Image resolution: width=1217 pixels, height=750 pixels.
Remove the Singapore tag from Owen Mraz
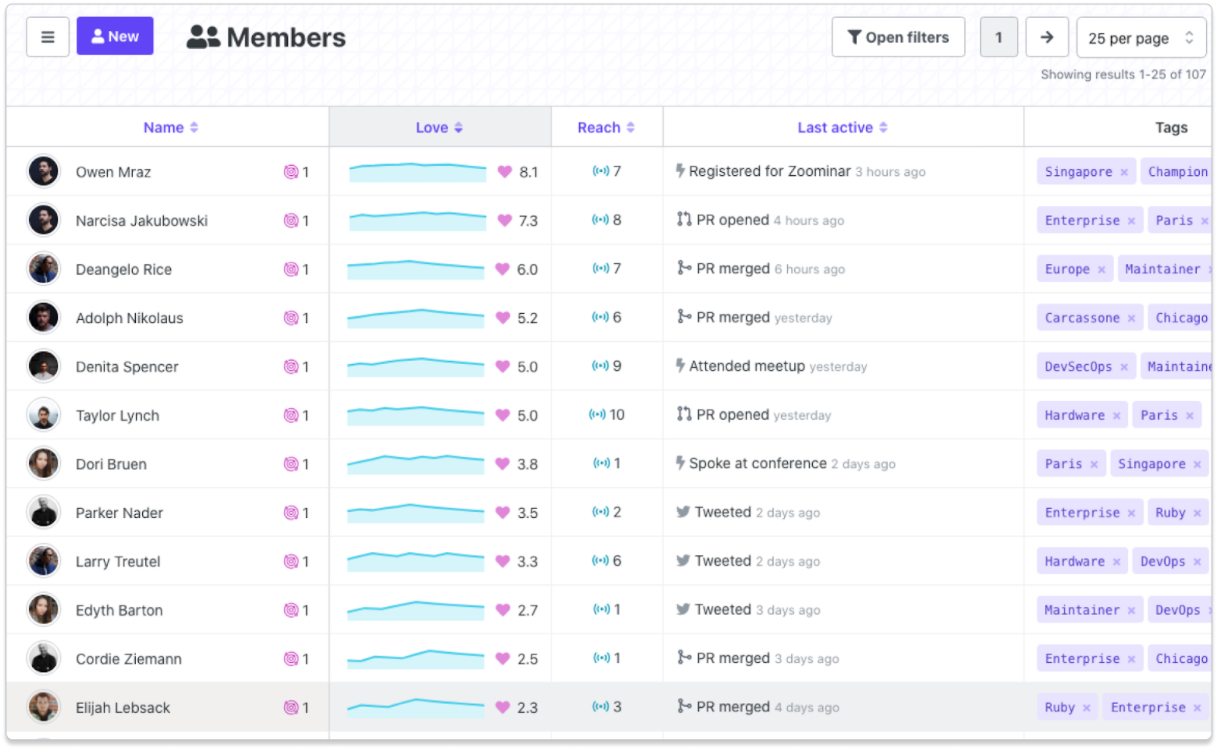coord(1124,172)
